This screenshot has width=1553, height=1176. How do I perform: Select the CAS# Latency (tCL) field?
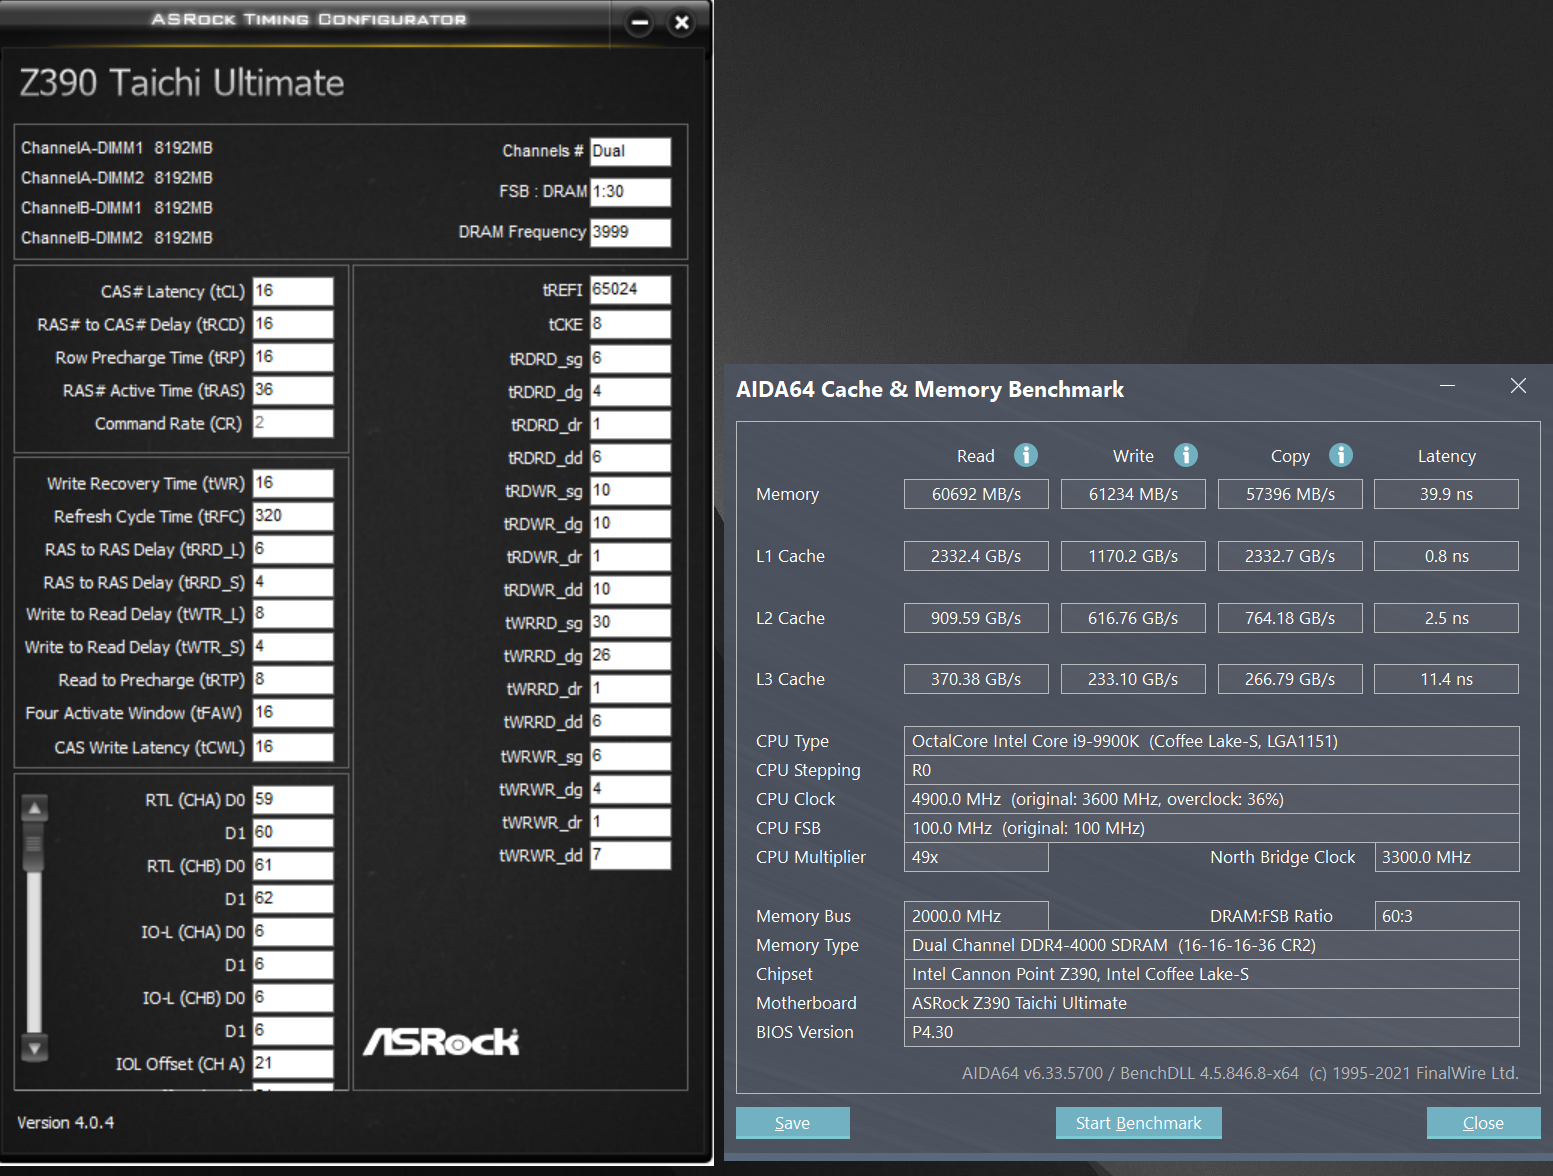coord(293,291)
